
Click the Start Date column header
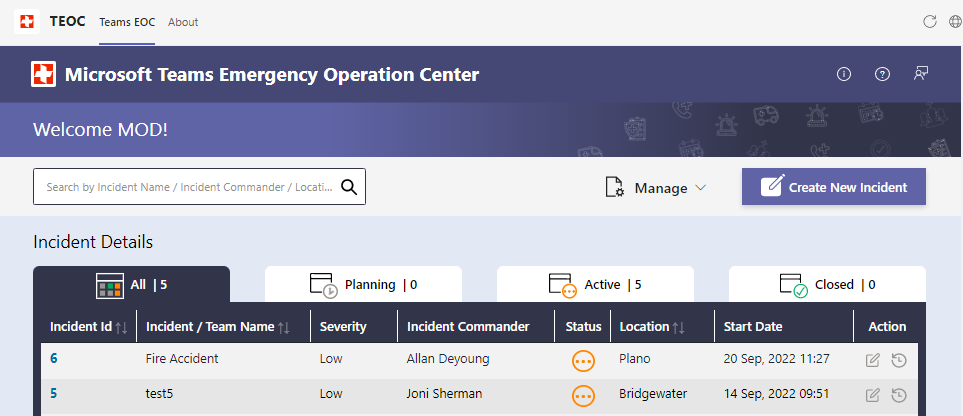coord(753,327)
